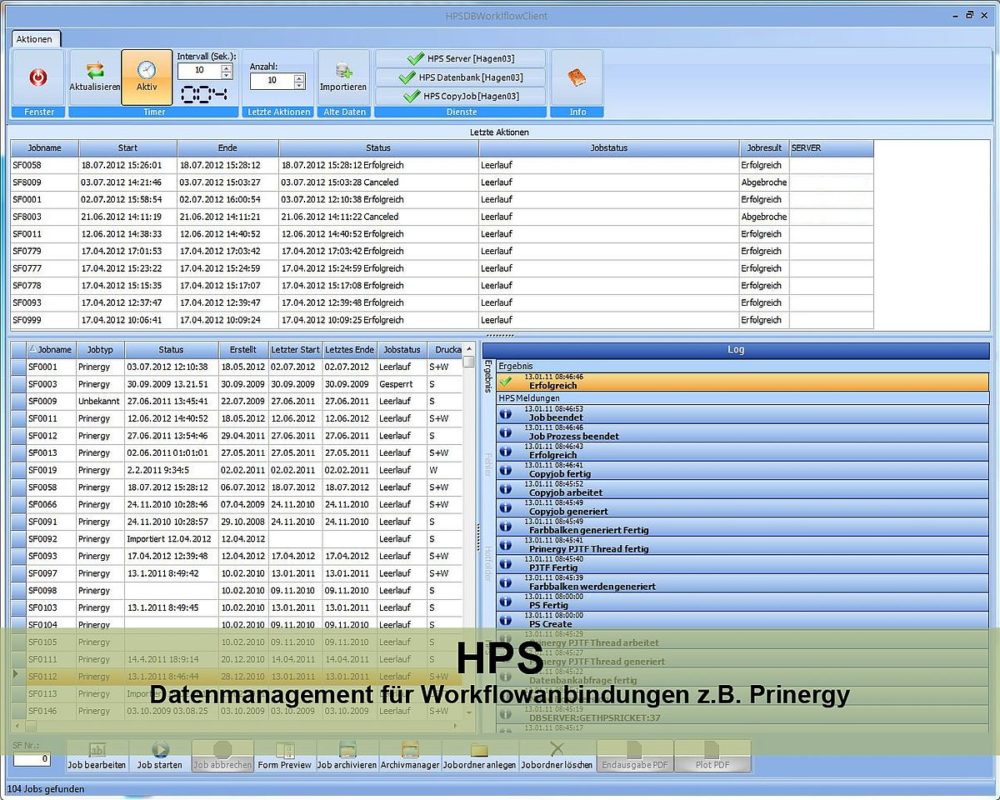Select SF8009 row in Letzte Aktionen table
Screen dimensions: 1000x800
pyautogui.click(x=442, y=182)
